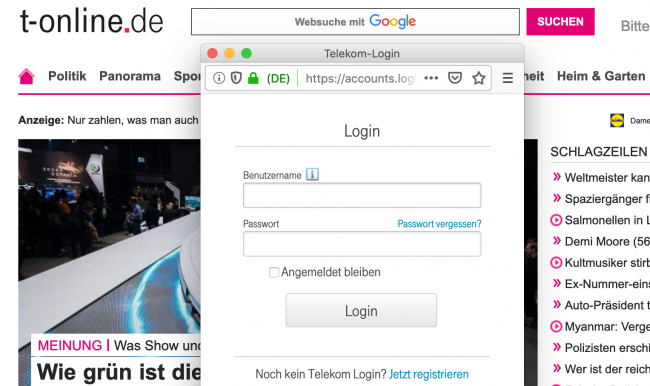Open the site information icon in address bar

tap(219, 78)
